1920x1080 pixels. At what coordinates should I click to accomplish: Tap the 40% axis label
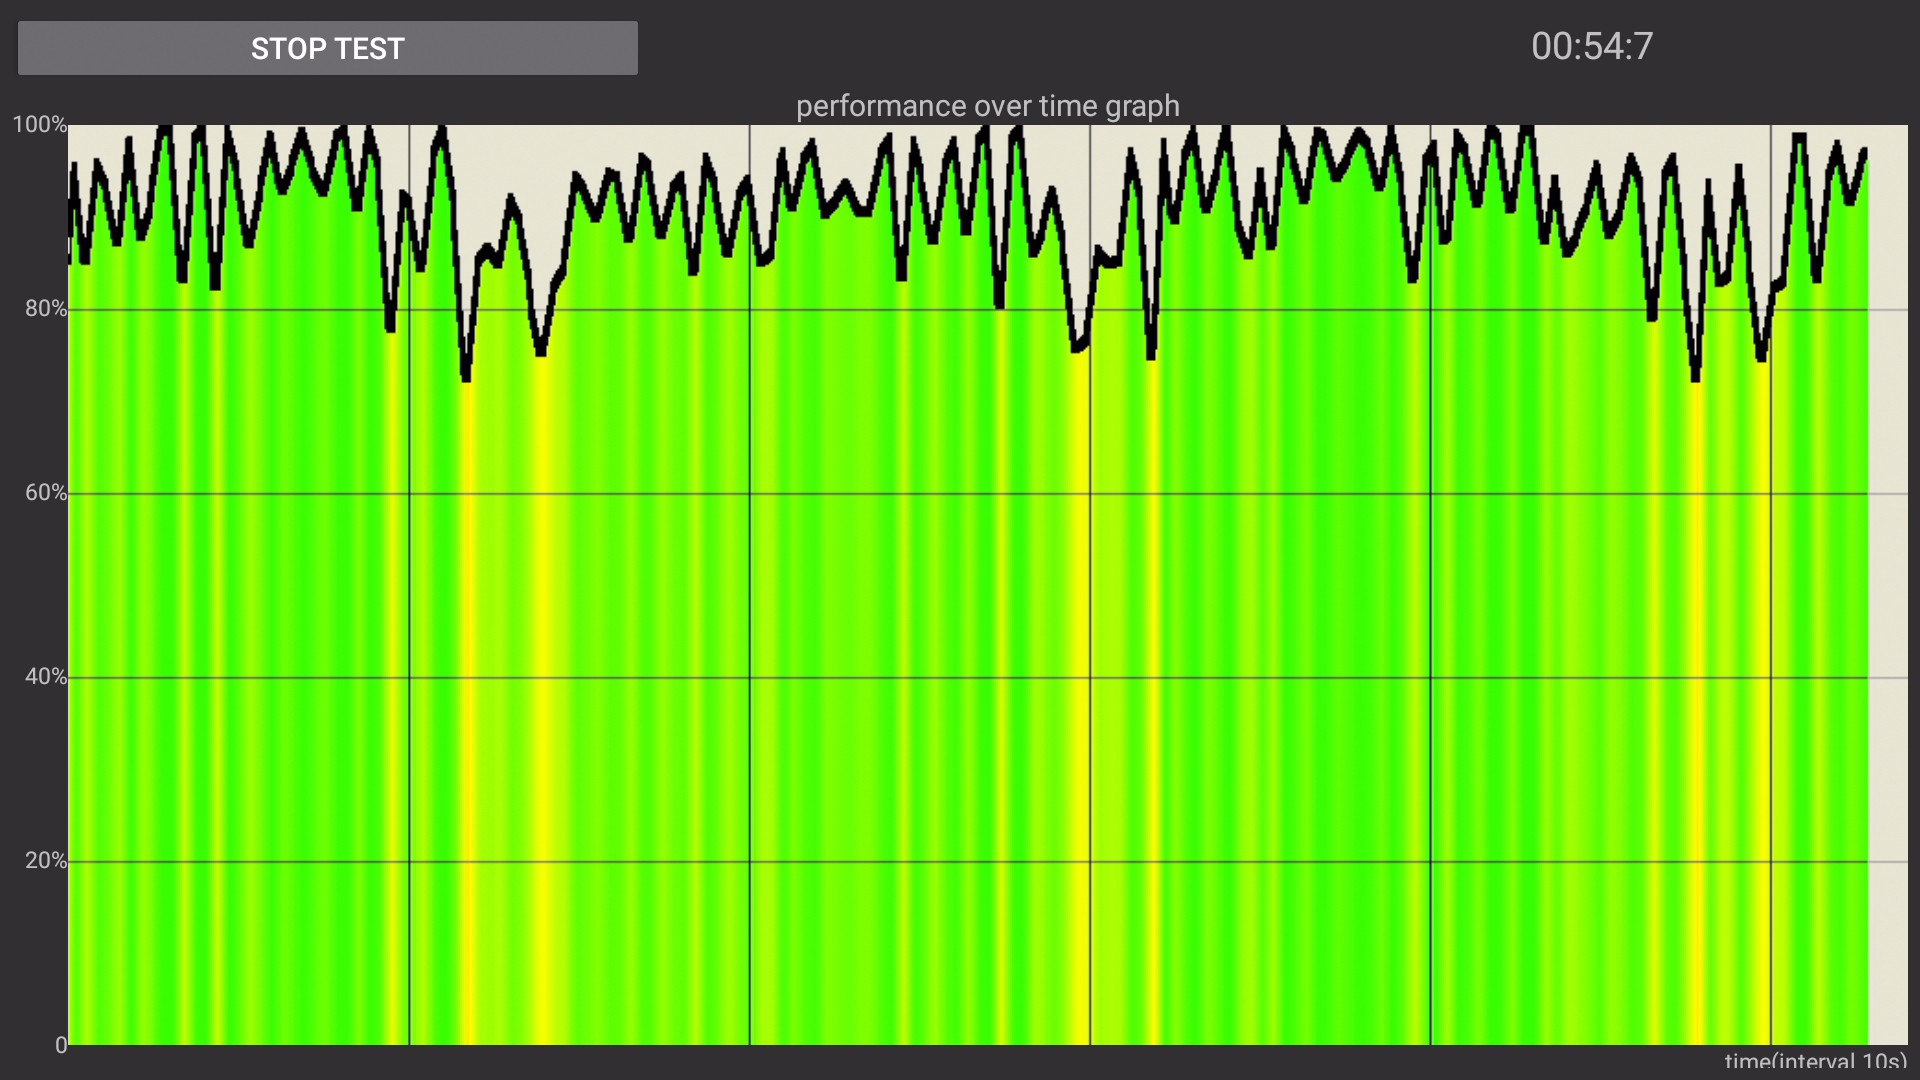point(45,677)
